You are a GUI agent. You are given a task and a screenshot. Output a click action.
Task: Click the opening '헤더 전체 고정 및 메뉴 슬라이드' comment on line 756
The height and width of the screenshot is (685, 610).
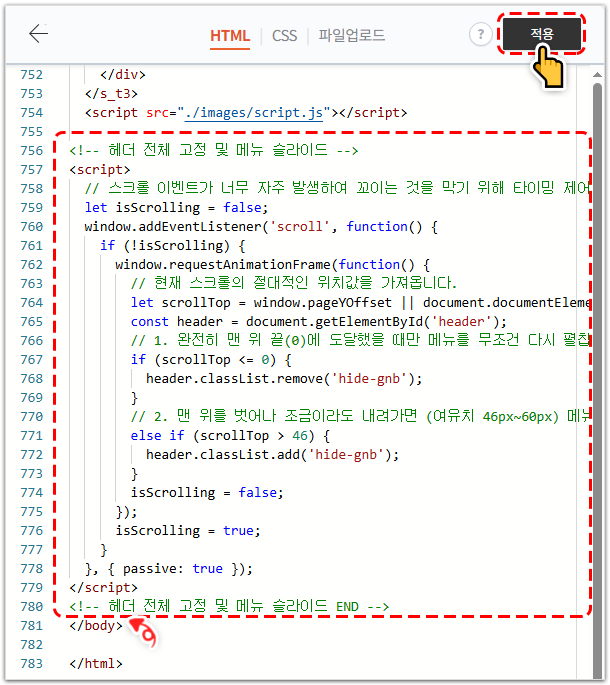click(214, 150)
